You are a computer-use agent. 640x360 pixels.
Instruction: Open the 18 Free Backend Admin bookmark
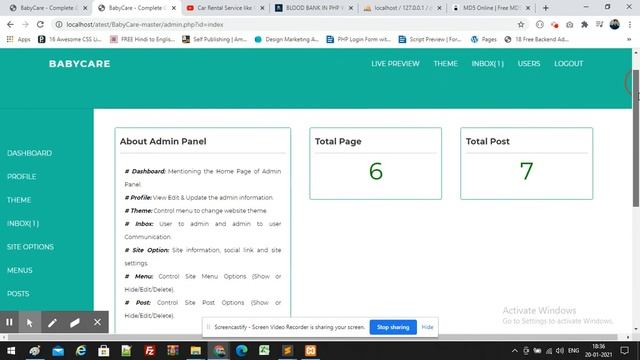pos(537,39)
